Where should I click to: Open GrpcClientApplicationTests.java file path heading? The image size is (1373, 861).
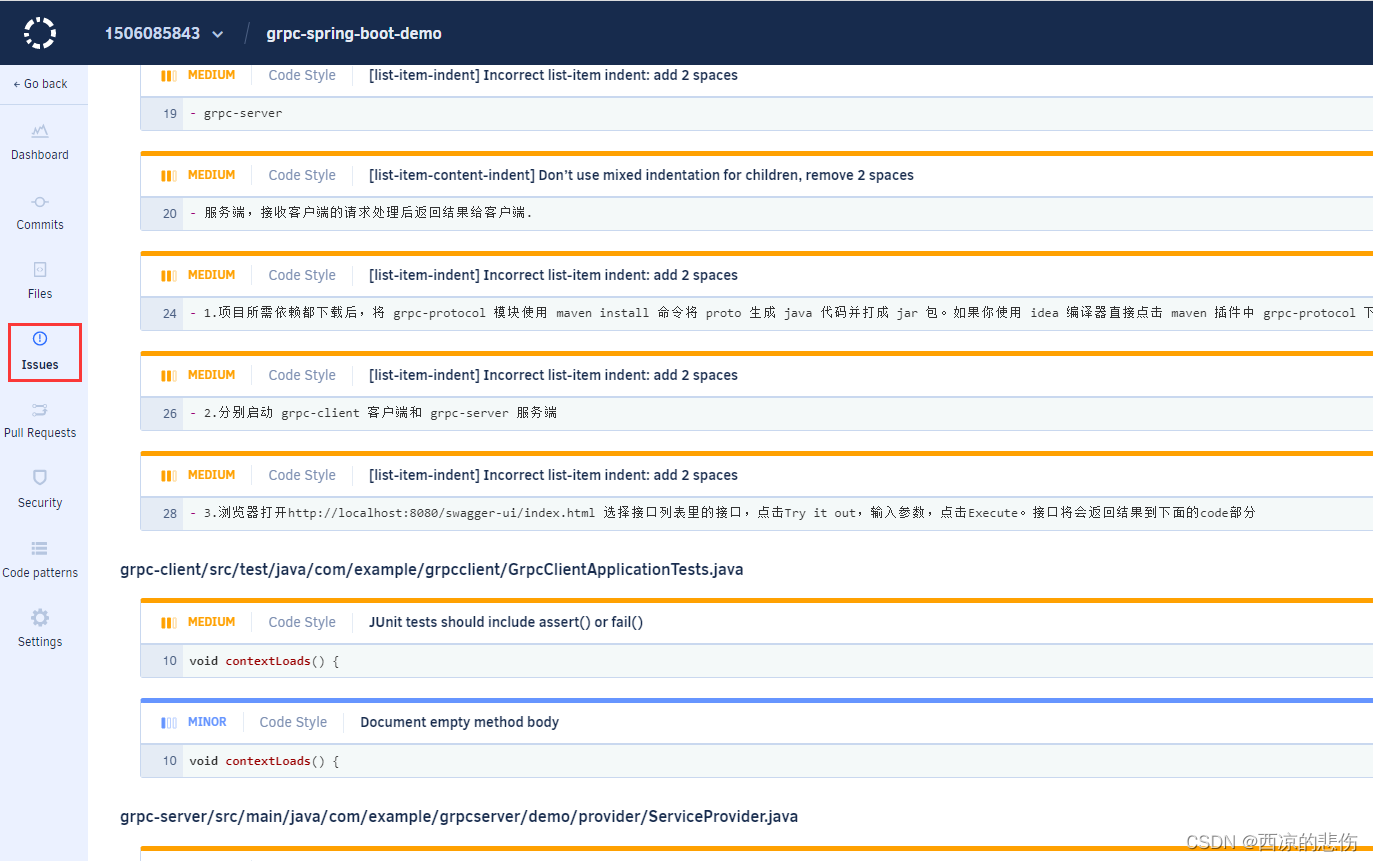[x=431, y=569]
